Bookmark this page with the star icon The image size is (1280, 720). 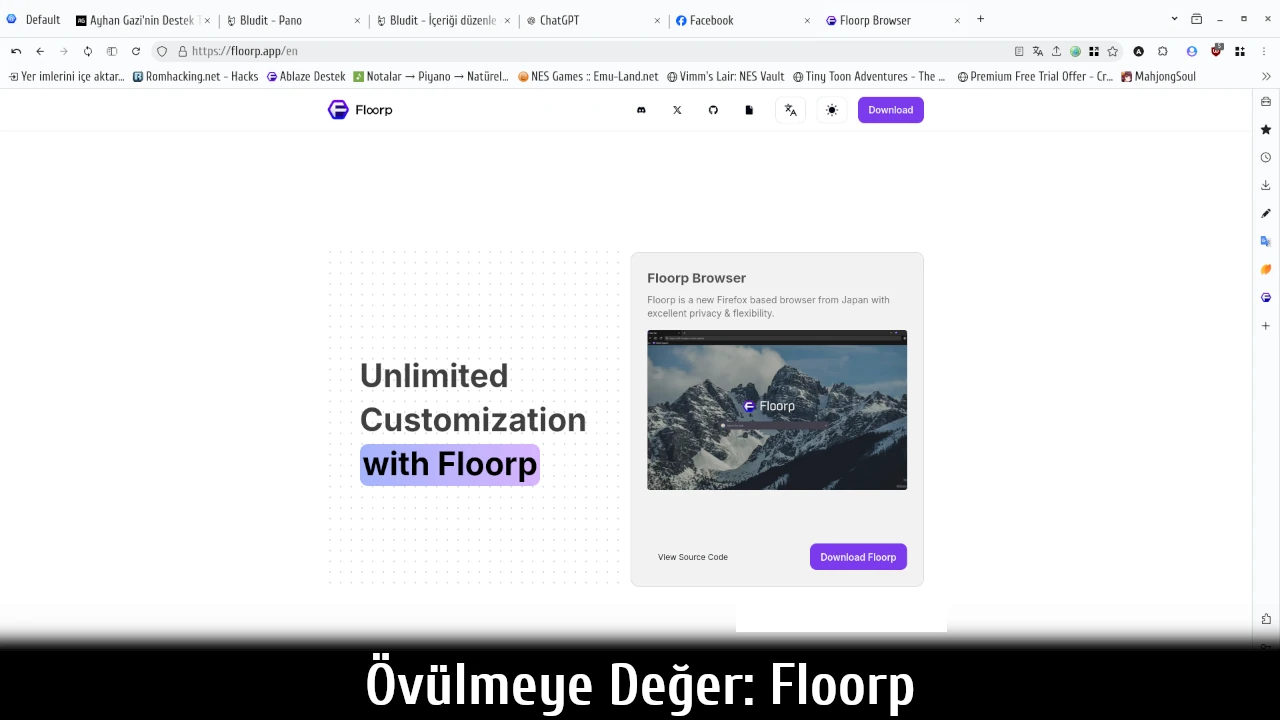[1112, 51]
